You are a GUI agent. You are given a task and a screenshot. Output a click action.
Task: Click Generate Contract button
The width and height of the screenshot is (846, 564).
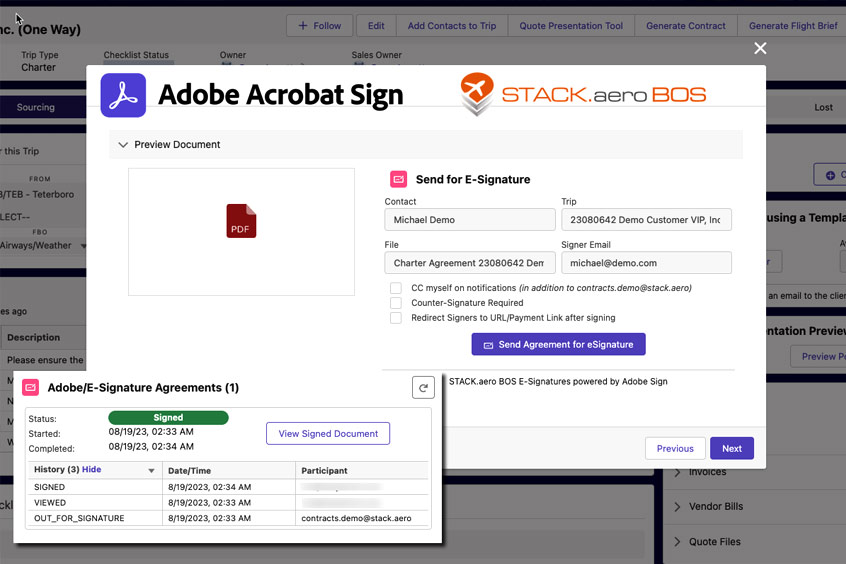tap(686, 26)
